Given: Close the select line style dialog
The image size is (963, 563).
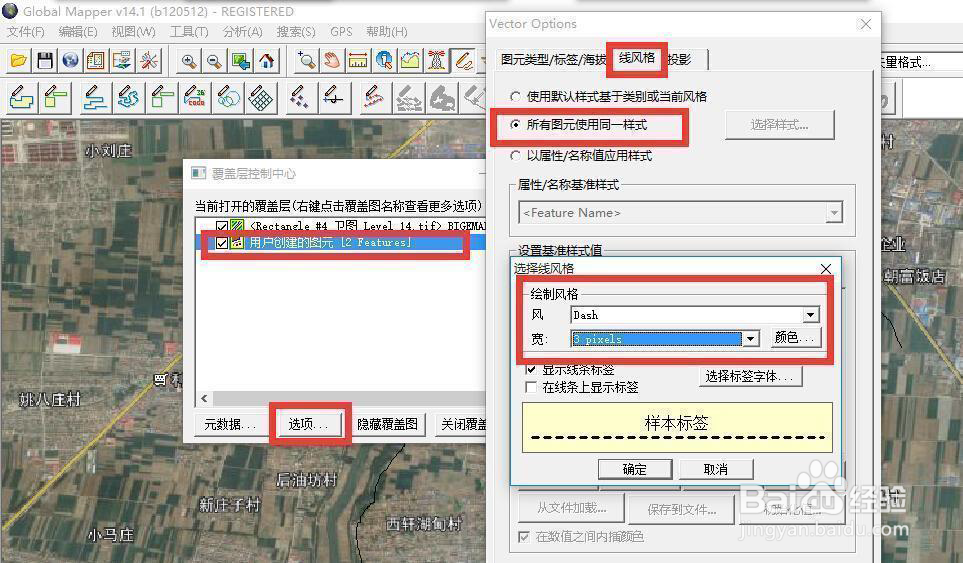Looking at the screenshot, I should pos(826,268).
